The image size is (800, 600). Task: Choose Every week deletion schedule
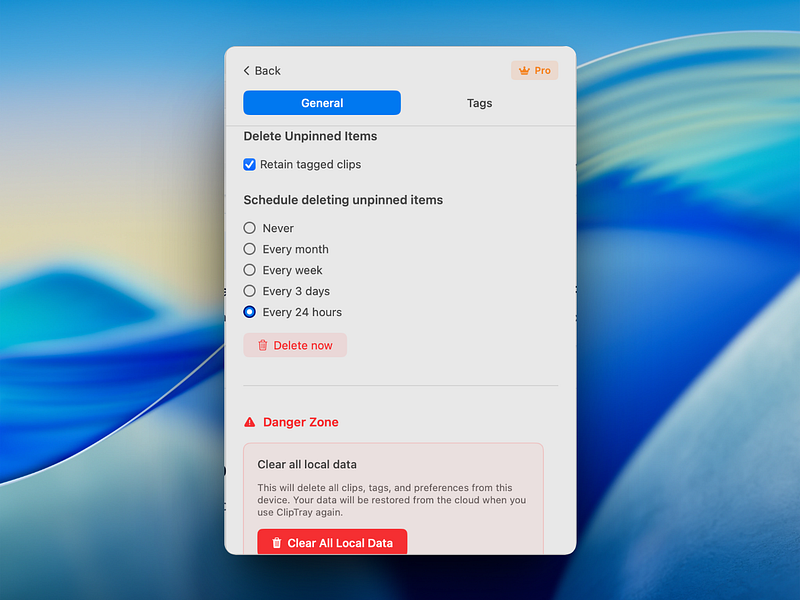249,270
